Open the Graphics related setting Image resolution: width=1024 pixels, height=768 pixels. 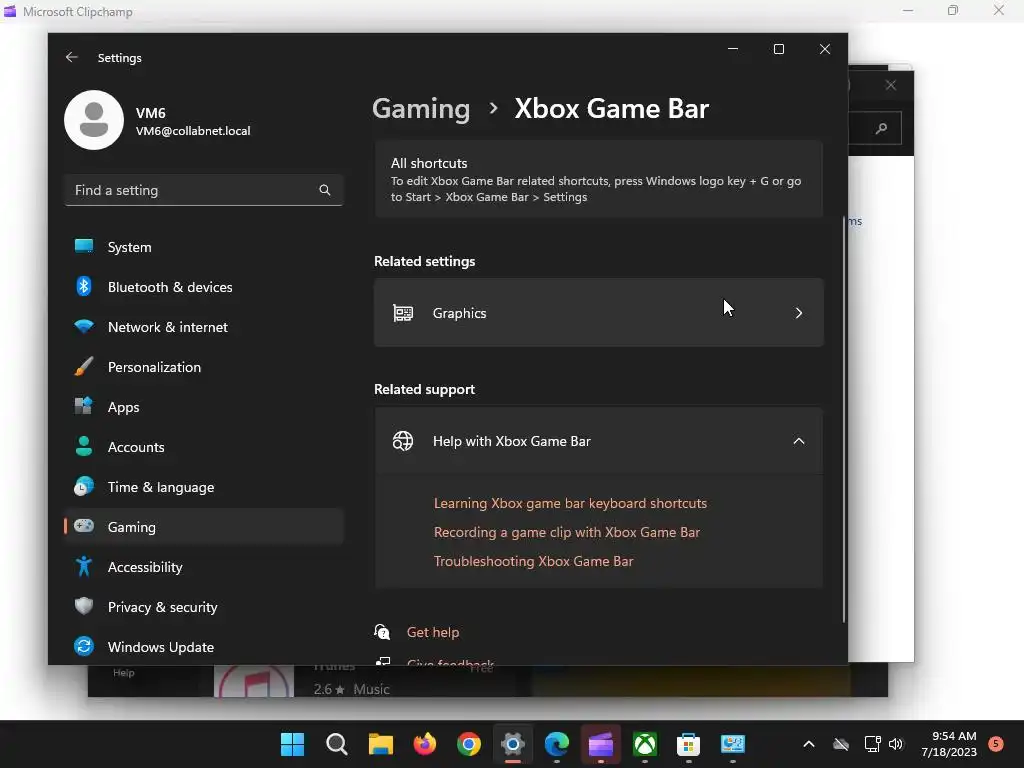point(598,313)
